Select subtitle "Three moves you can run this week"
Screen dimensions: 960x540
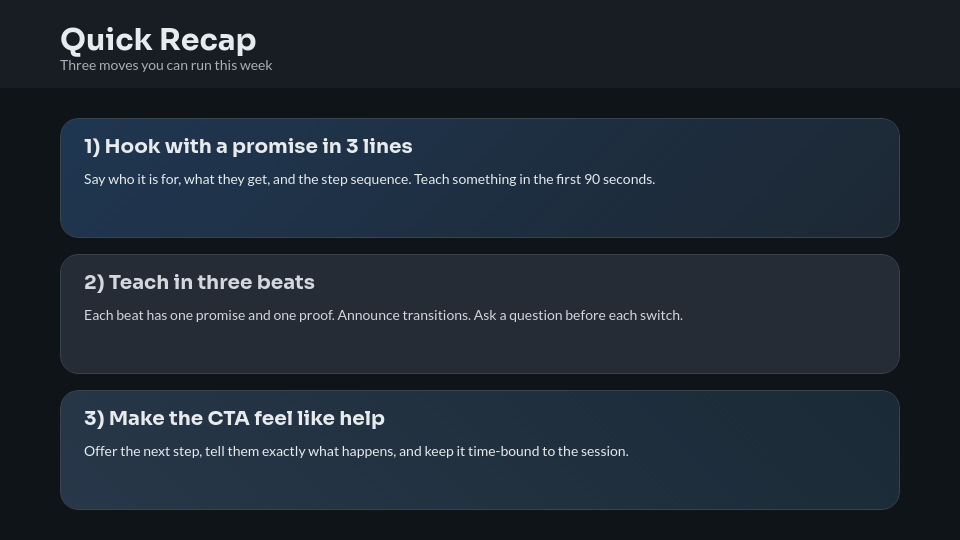click(x=166, y=65)
